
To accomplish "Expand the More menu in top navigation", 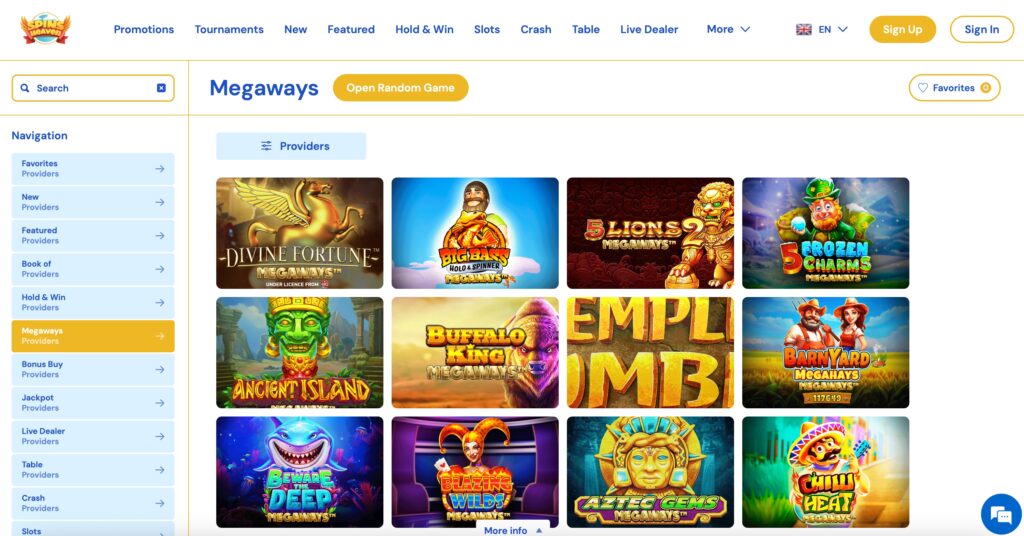I will (x=728, y=29).
